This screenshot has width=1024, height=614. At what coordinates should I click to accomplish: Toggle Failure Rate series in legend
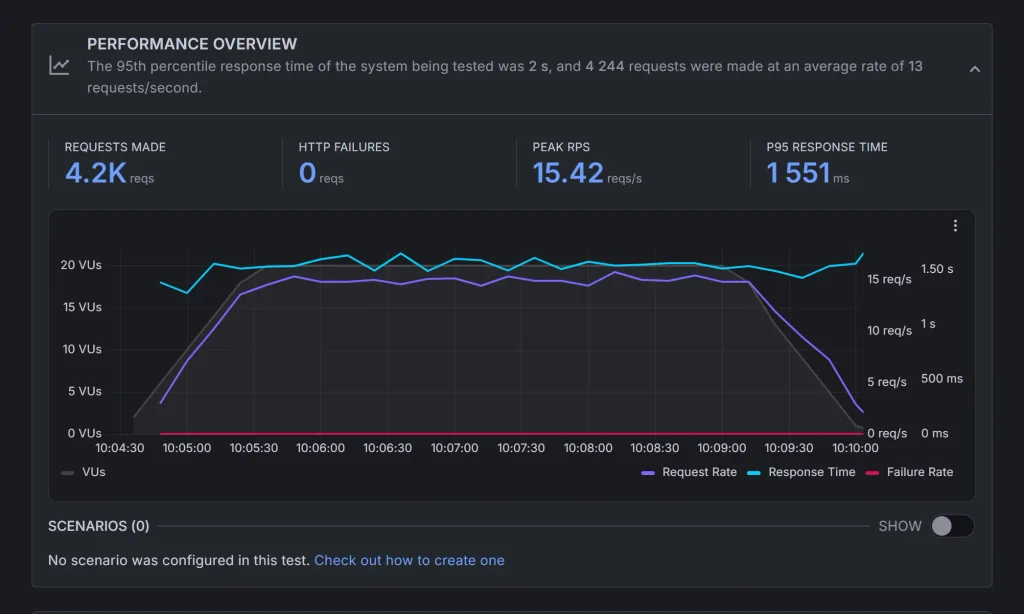coord(909,472)
